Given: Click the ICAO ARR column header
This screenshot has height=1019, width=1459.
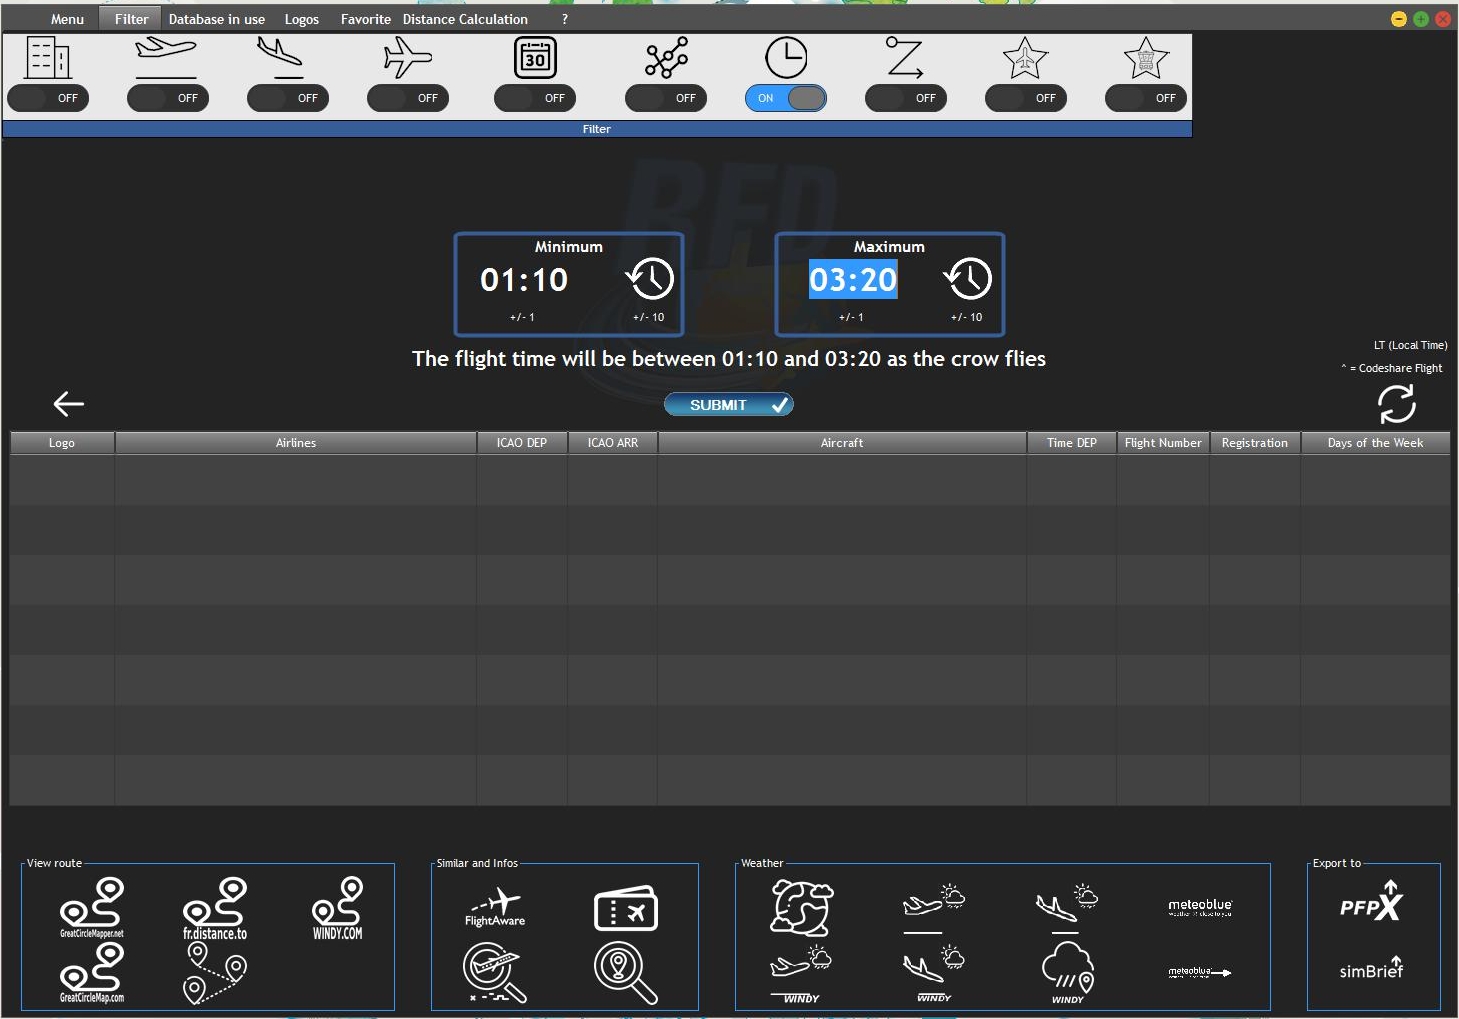Looking at the screenshot, I should pos(613,443).
